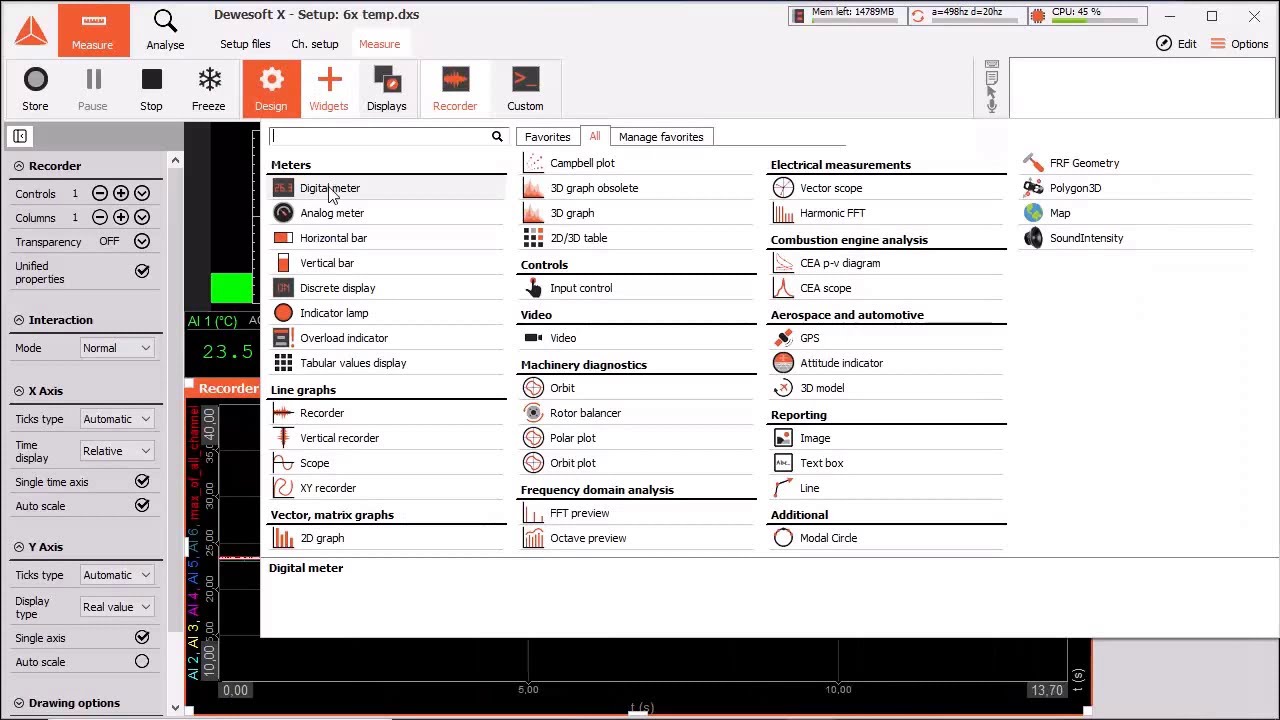Select the XY recorder widget

click(387, 488)
